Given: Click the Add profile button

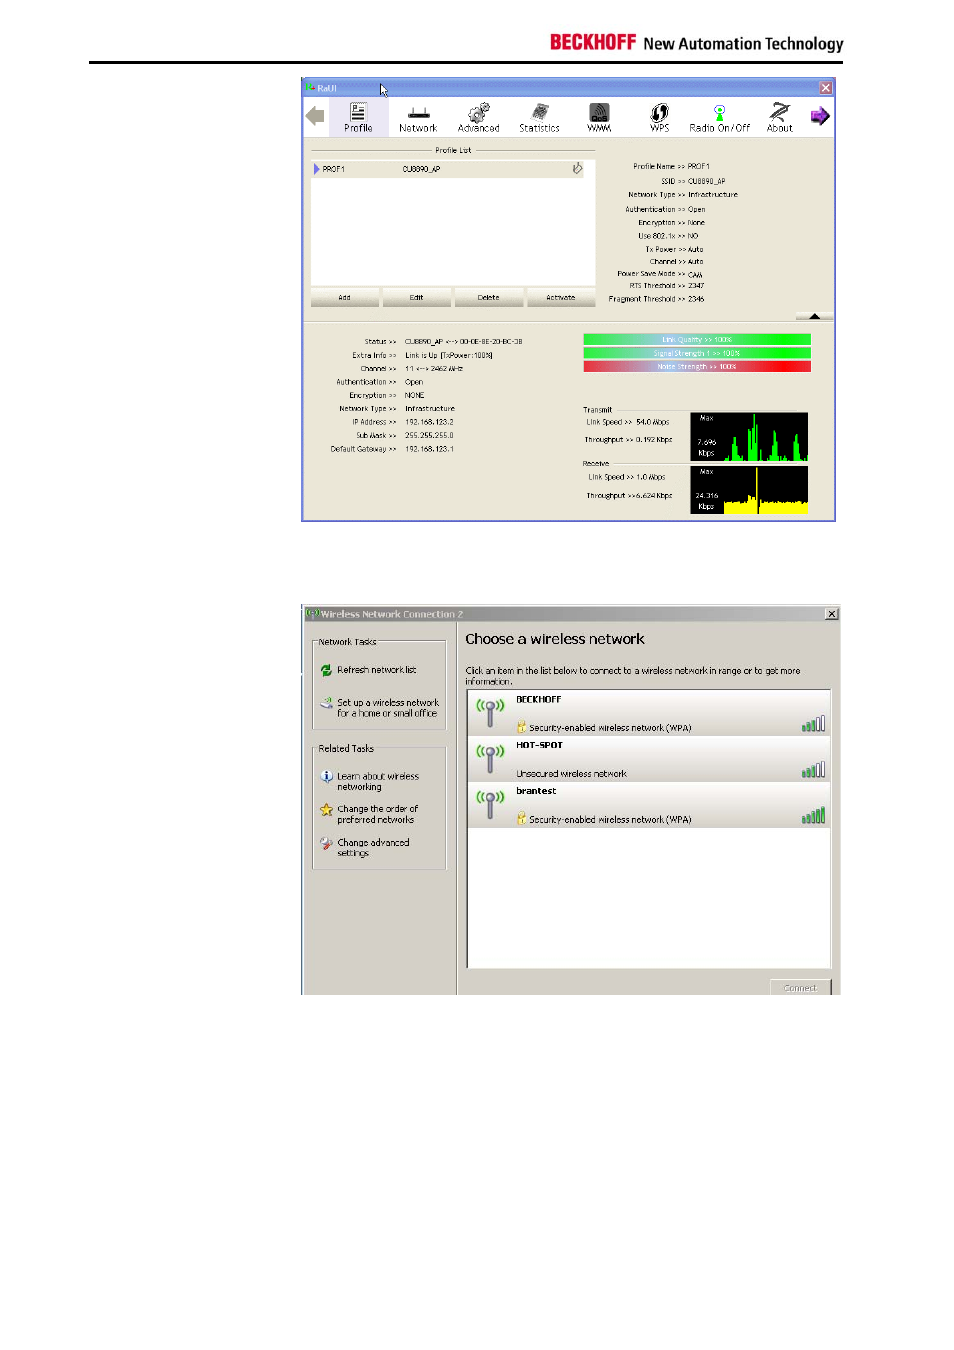Looking at the screenshot, I should coord(344,297).
